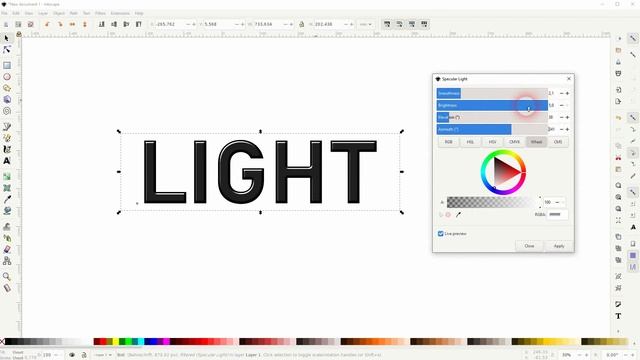Select the Calligraphy tool
Screen dimensions: 640x360
(7, 149)
